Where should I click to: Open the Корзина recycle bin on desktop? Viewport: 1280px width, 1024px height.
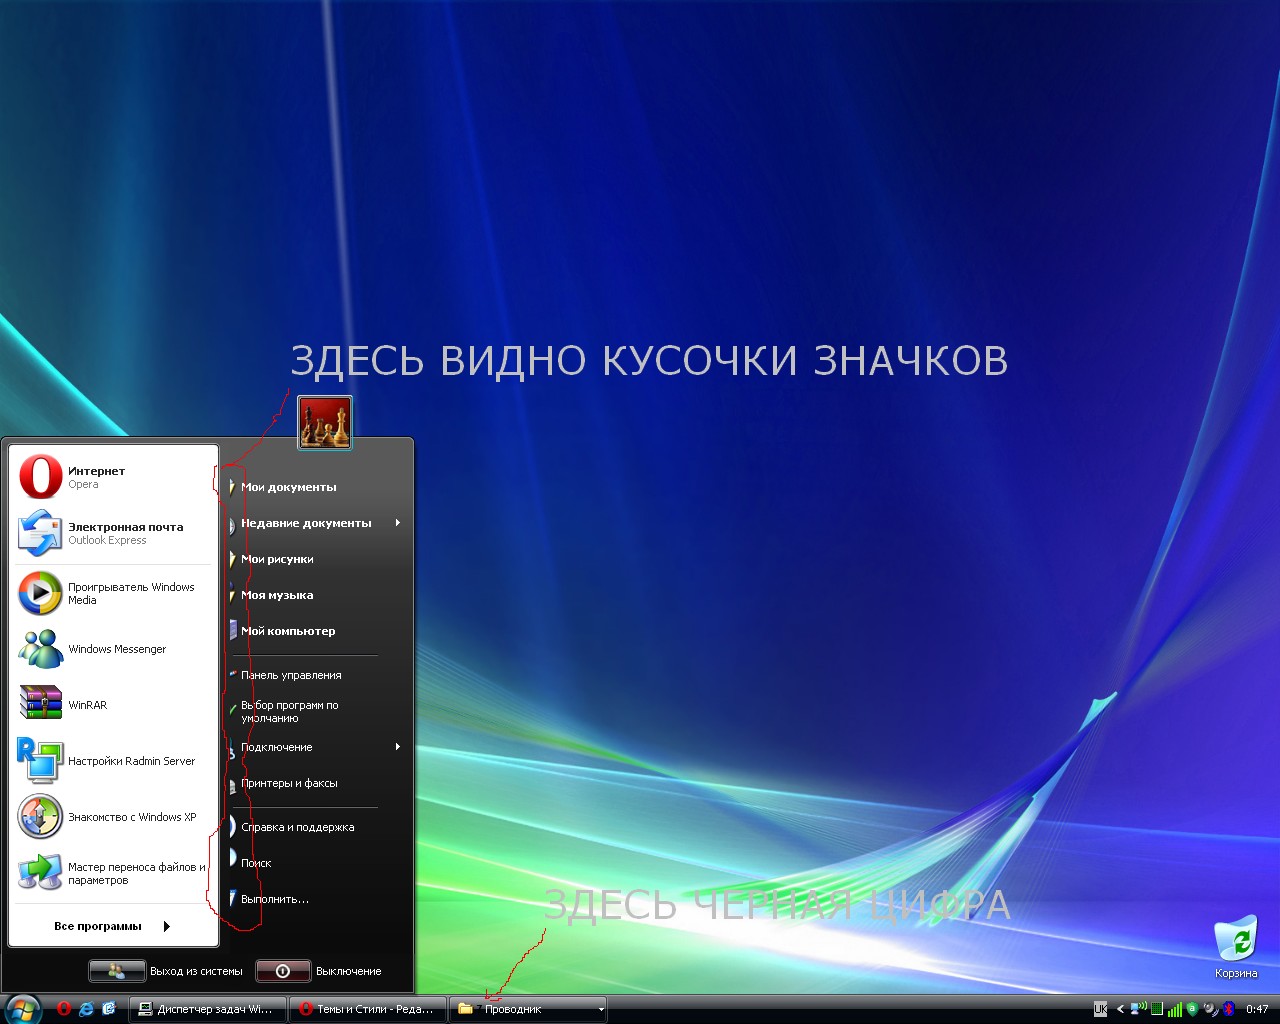pos(1236,948)
